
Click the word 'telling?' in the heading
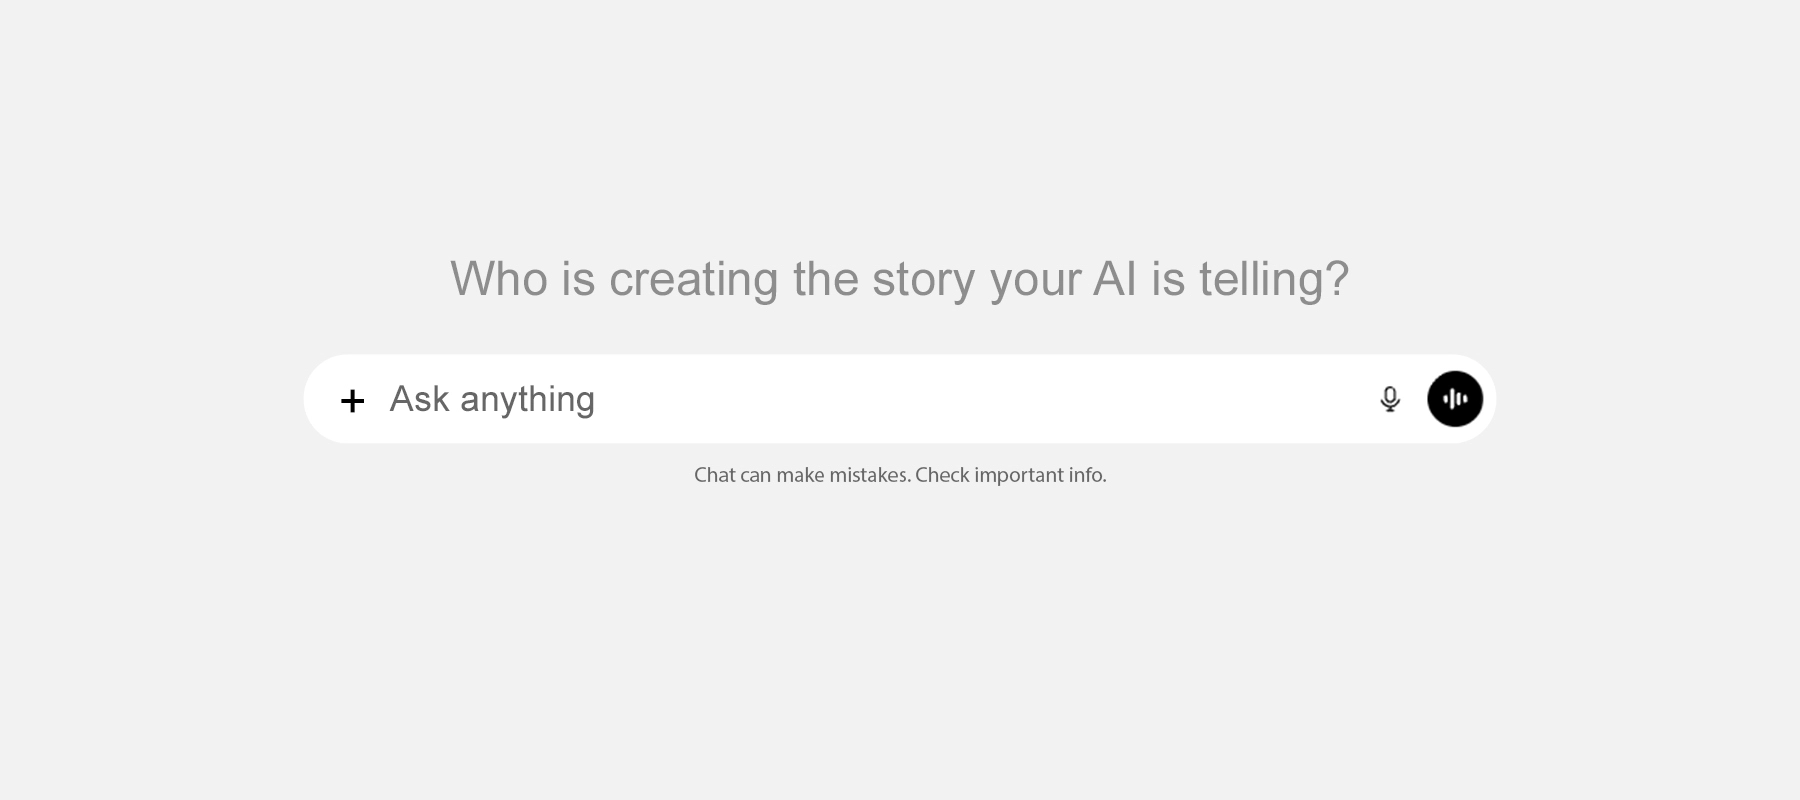[1273, 279]
